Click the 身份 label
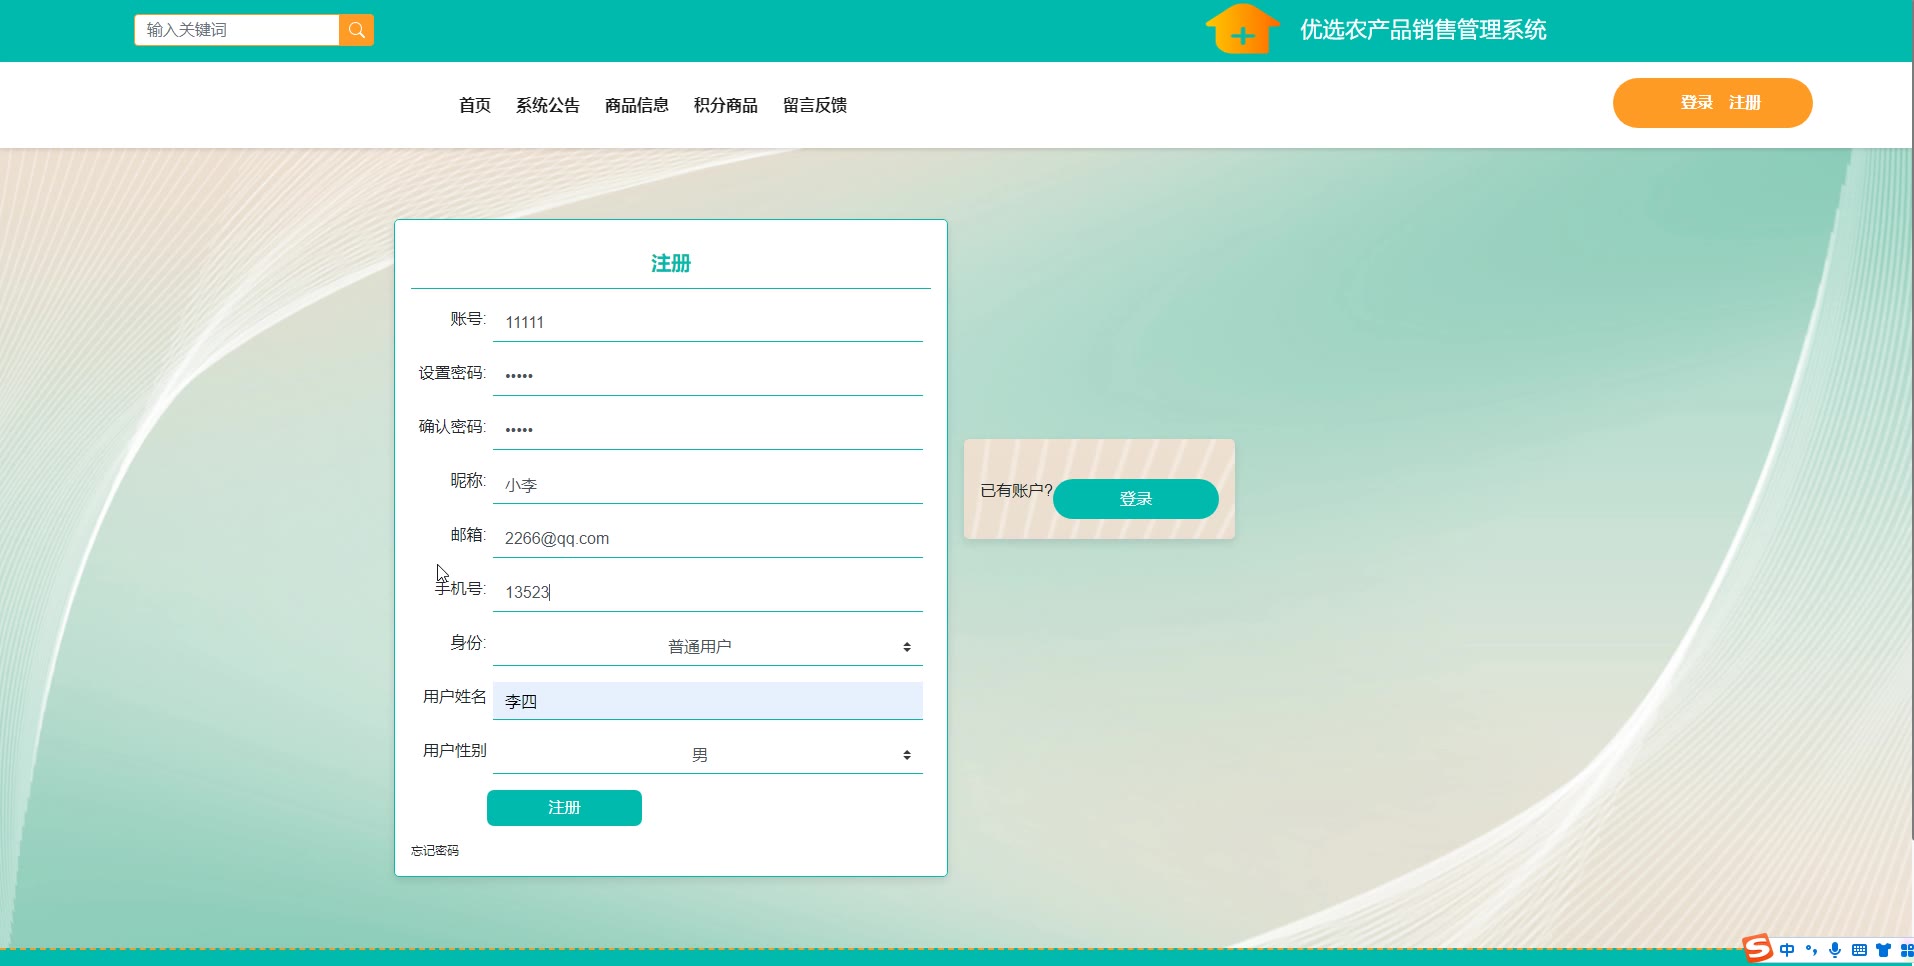Viewport: 1914px width, 966px height. click(468, 642)
